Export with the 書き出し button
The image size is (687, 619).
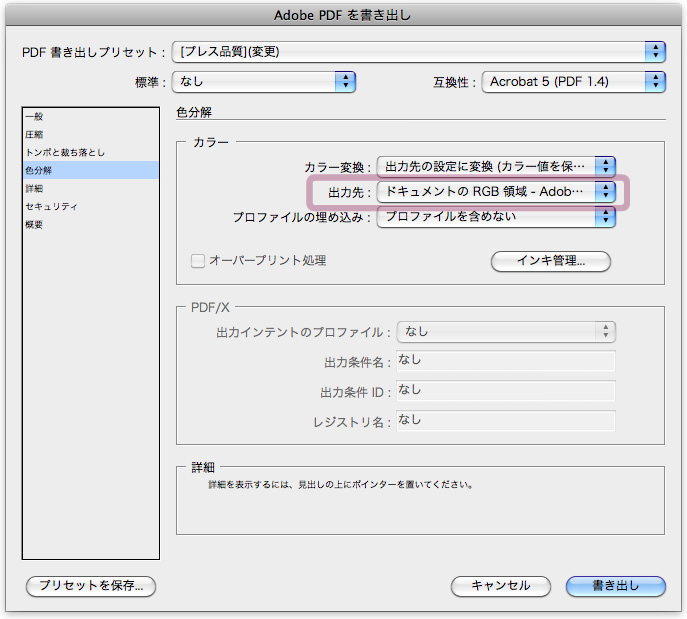point(616,586)
